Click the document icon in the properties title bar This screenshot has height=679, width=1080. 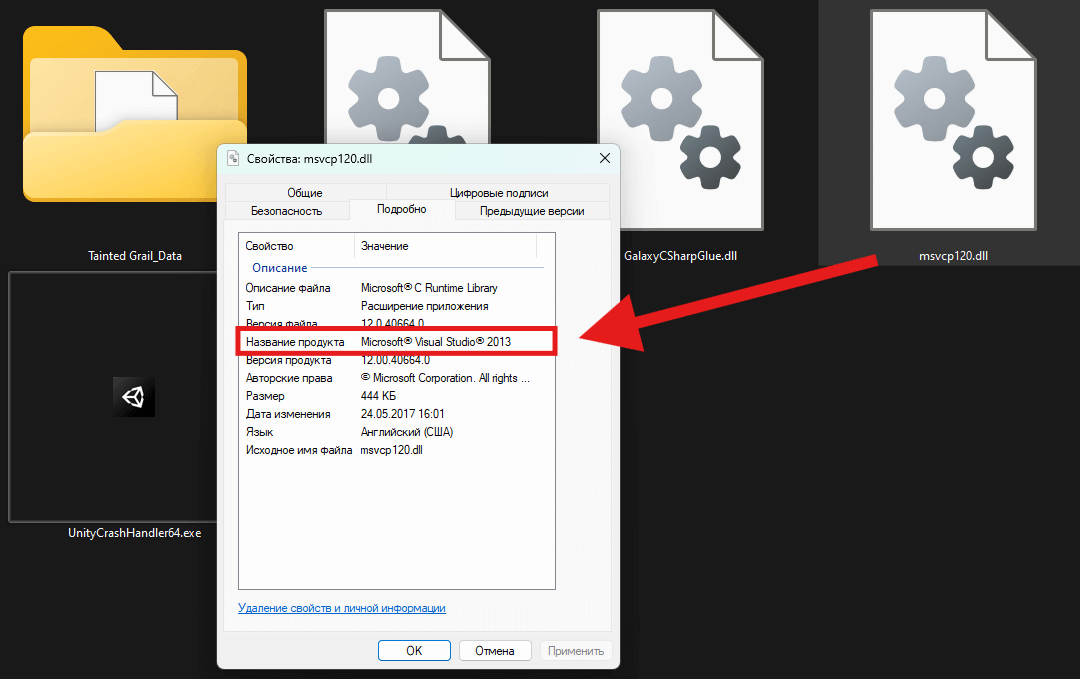coord(233,158)
